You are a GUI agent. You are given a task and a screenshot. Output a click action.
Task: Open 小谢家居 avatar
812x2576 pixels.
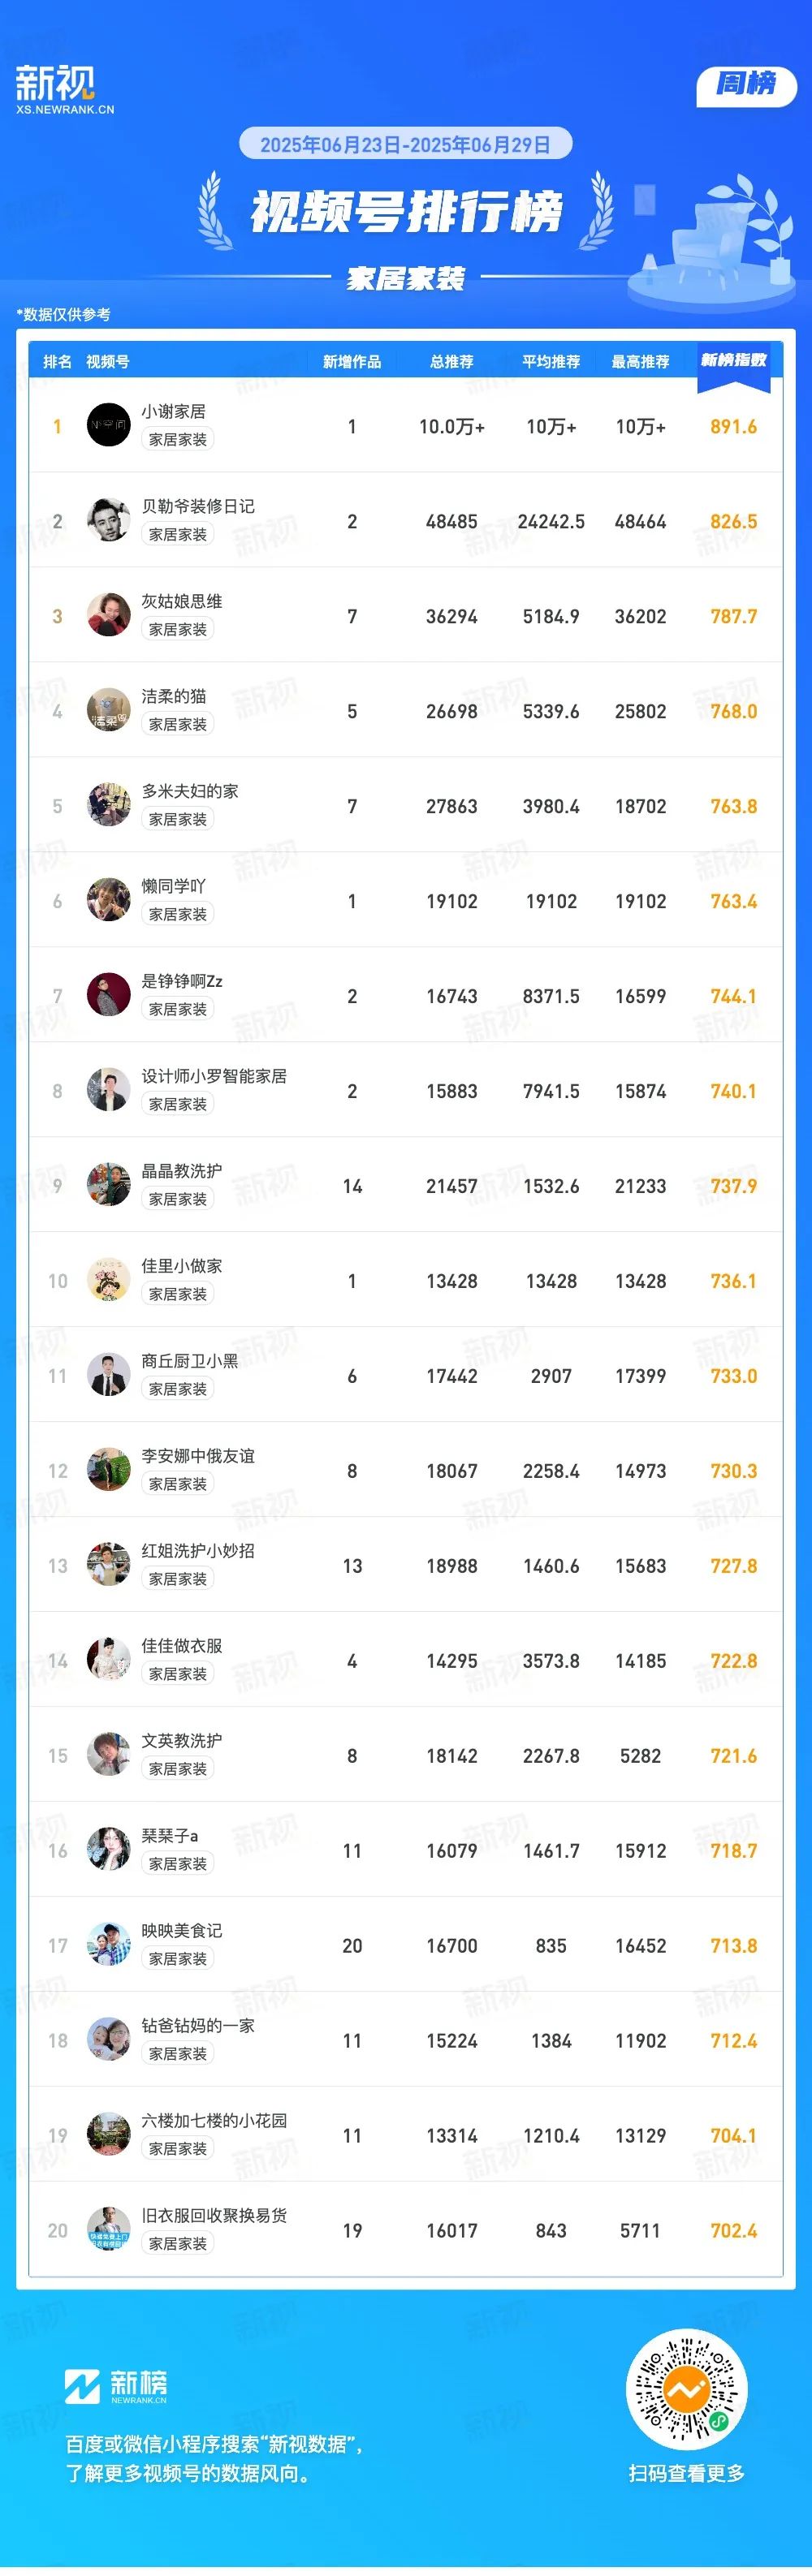108,425
